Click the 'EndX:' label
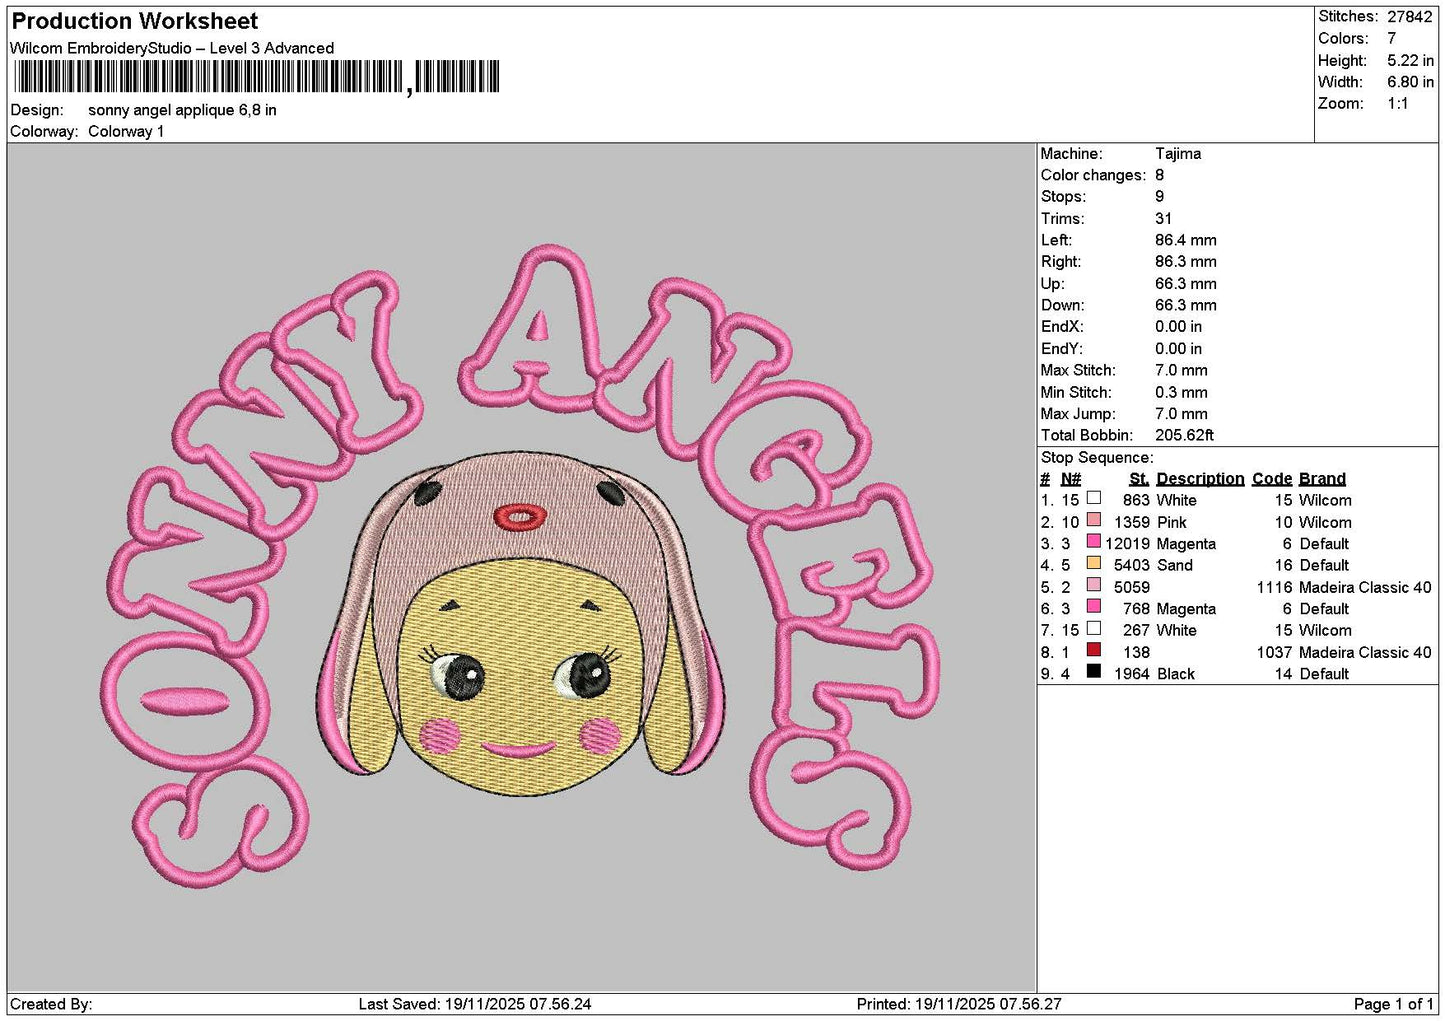The width and height of the screenshot is (1445, 1021). (1062, 327)
